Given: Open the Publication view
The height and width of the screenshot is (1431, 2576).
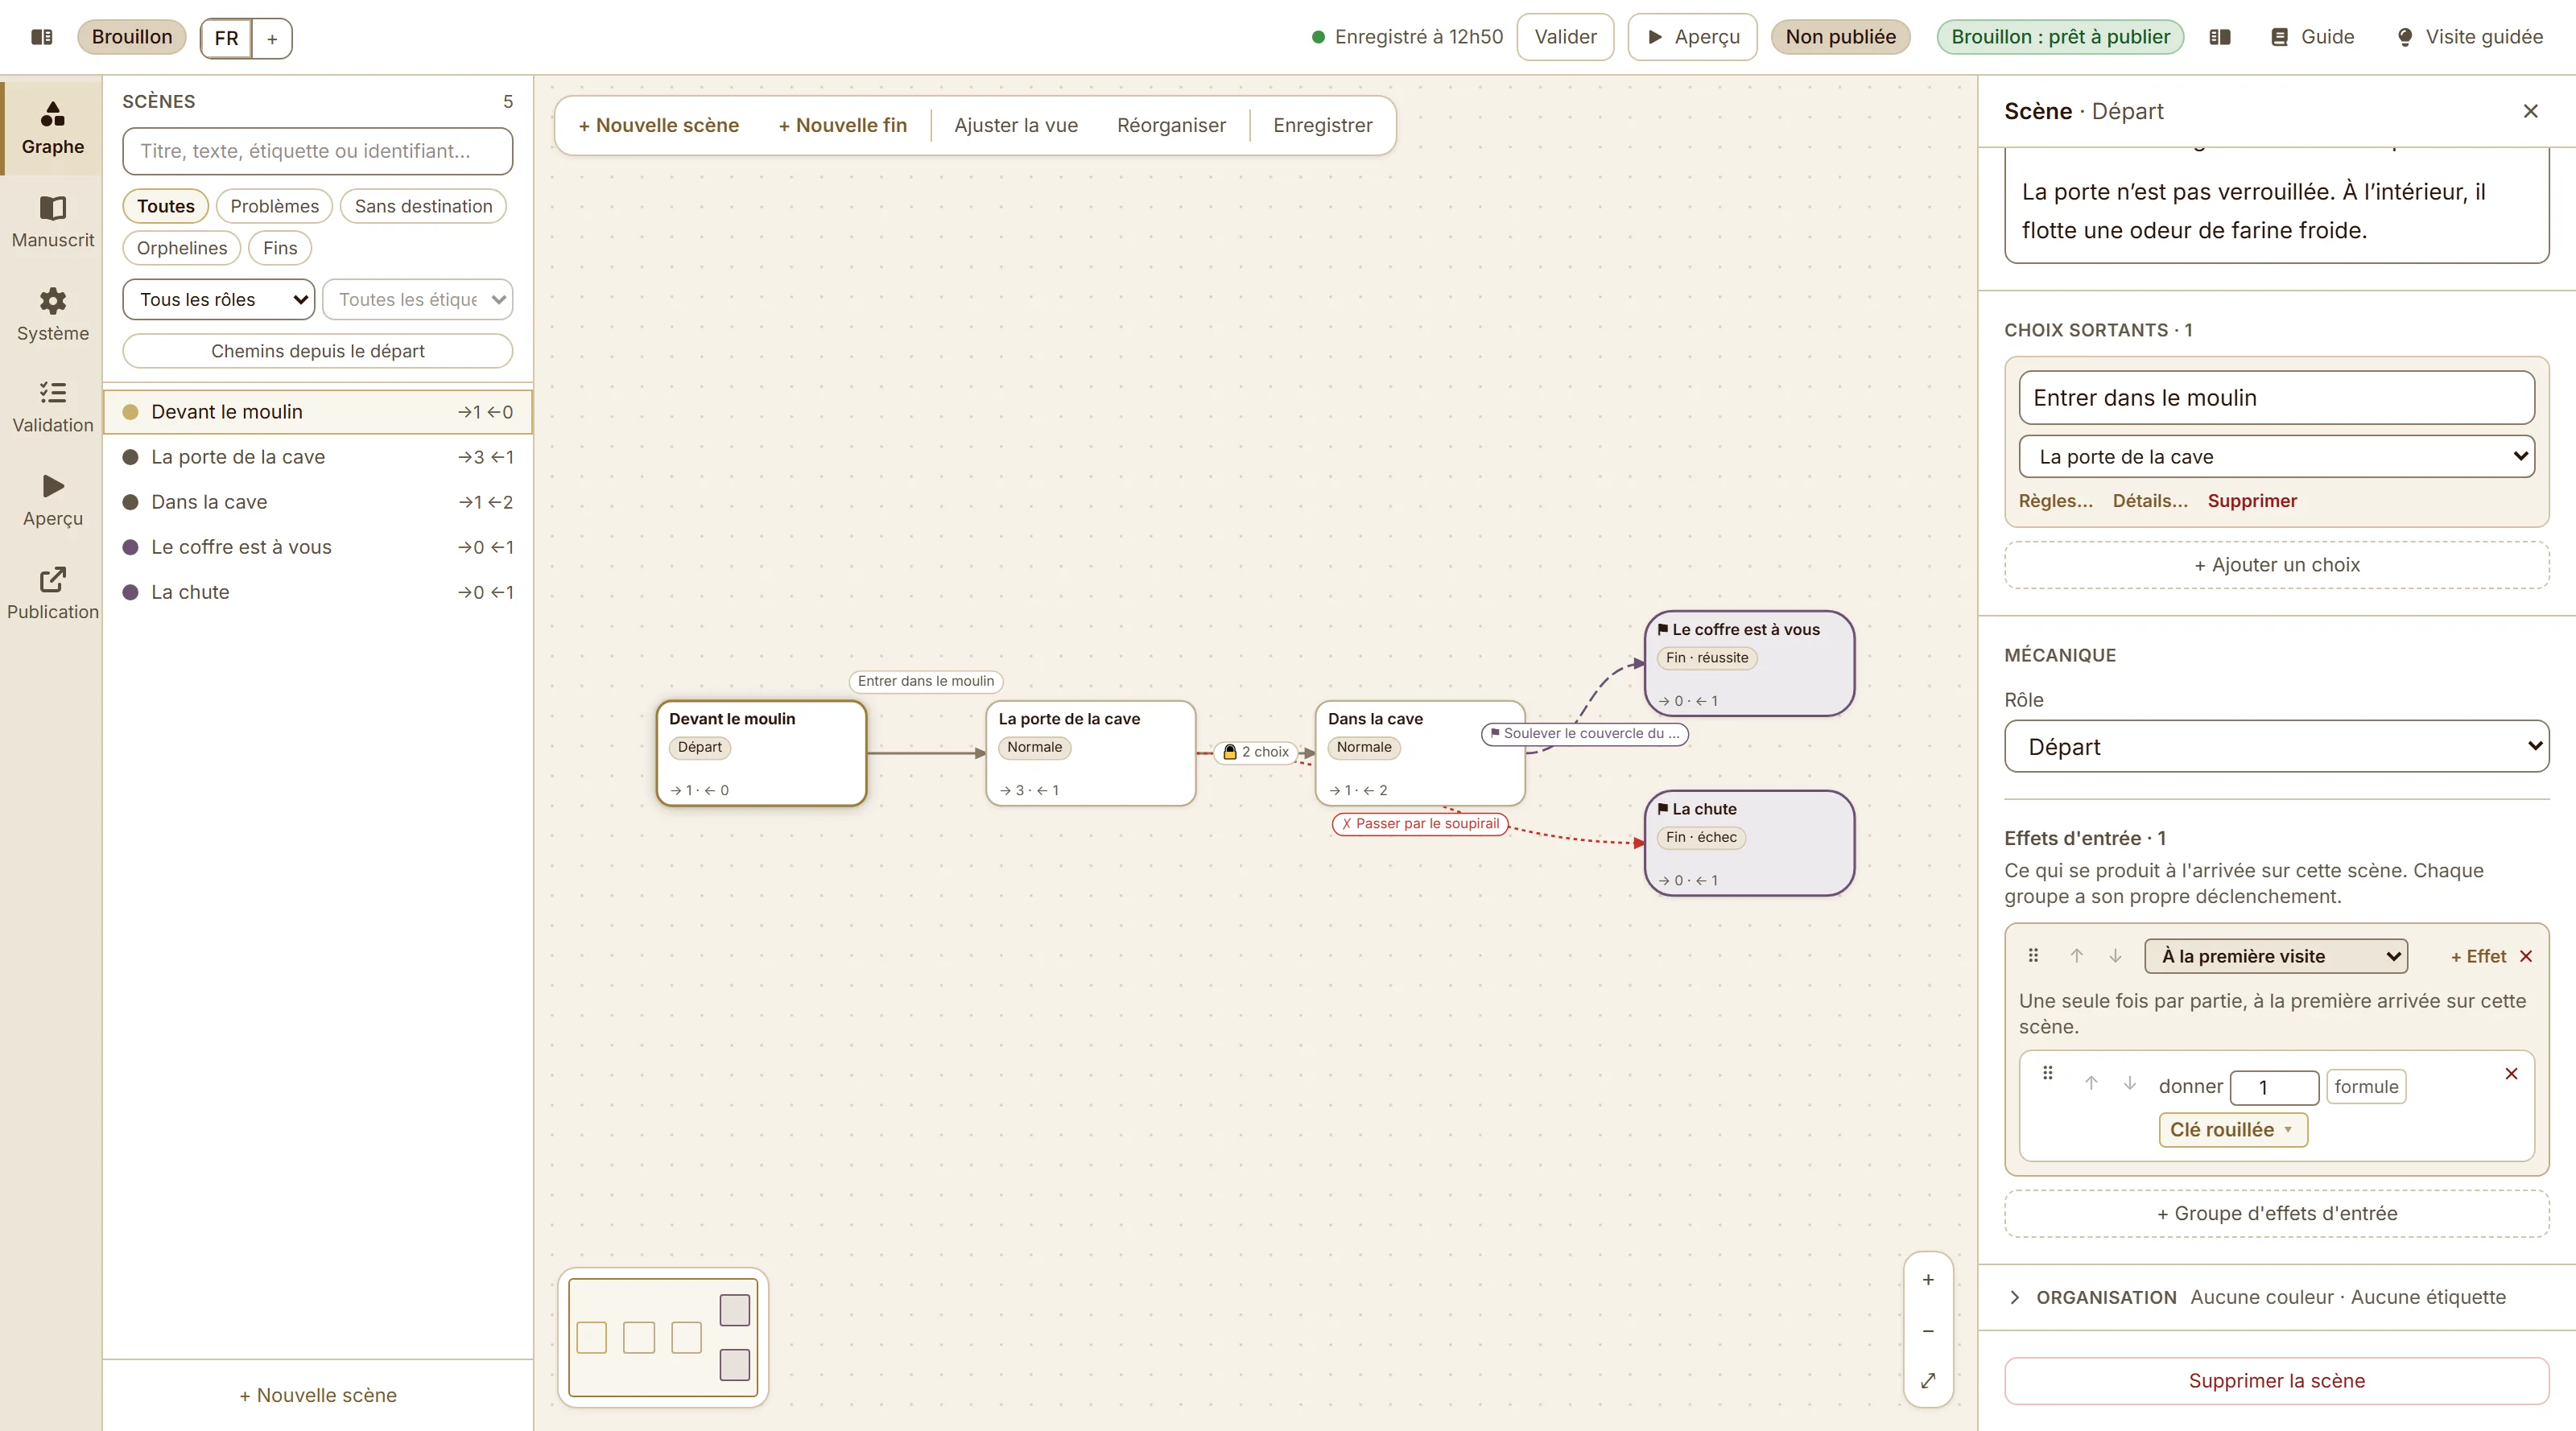Looking at the screenshot, I should (53, 593).
